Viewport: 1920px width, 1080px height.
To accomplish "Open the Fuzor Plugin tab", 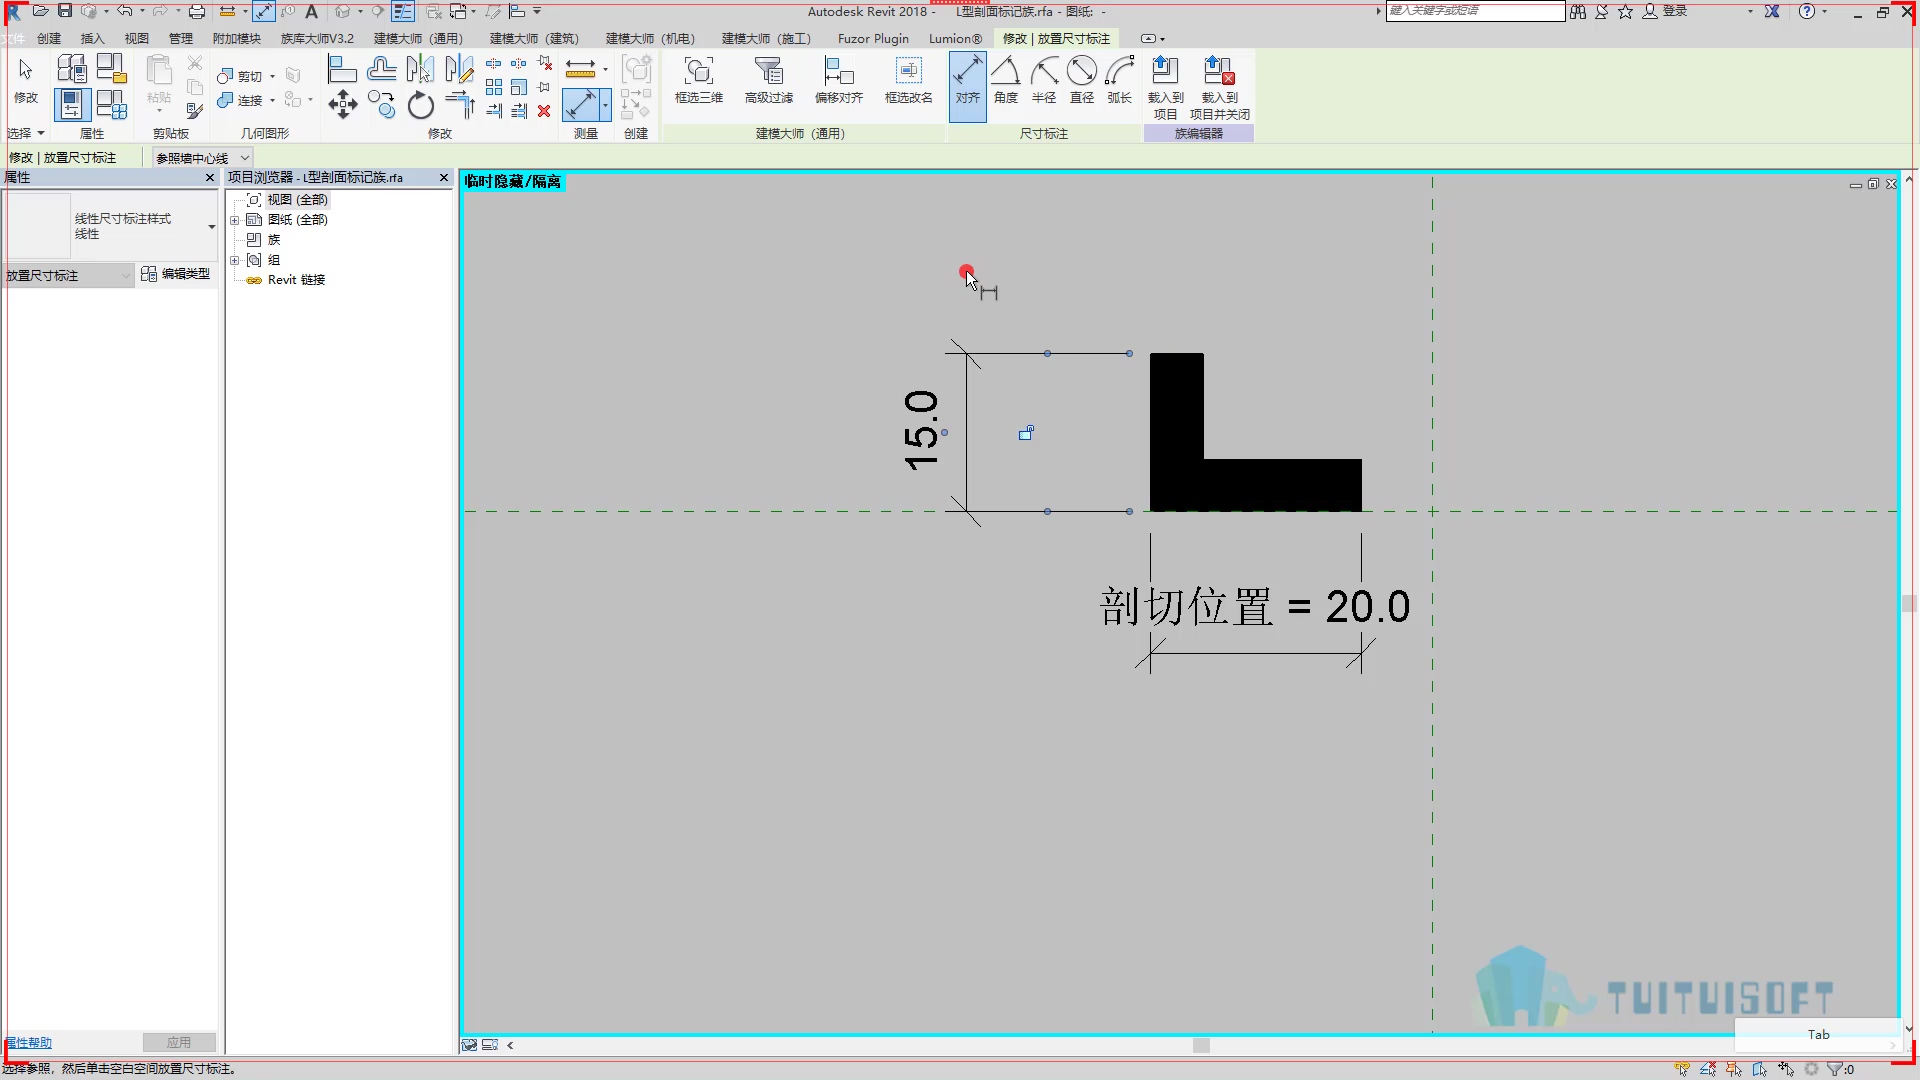I will 873,38.
